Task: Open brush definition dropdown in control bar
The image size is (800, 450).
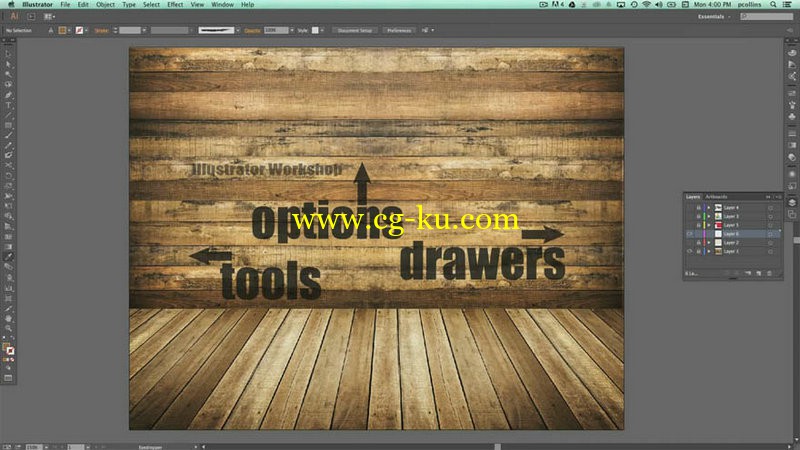Action: point(238,30)
